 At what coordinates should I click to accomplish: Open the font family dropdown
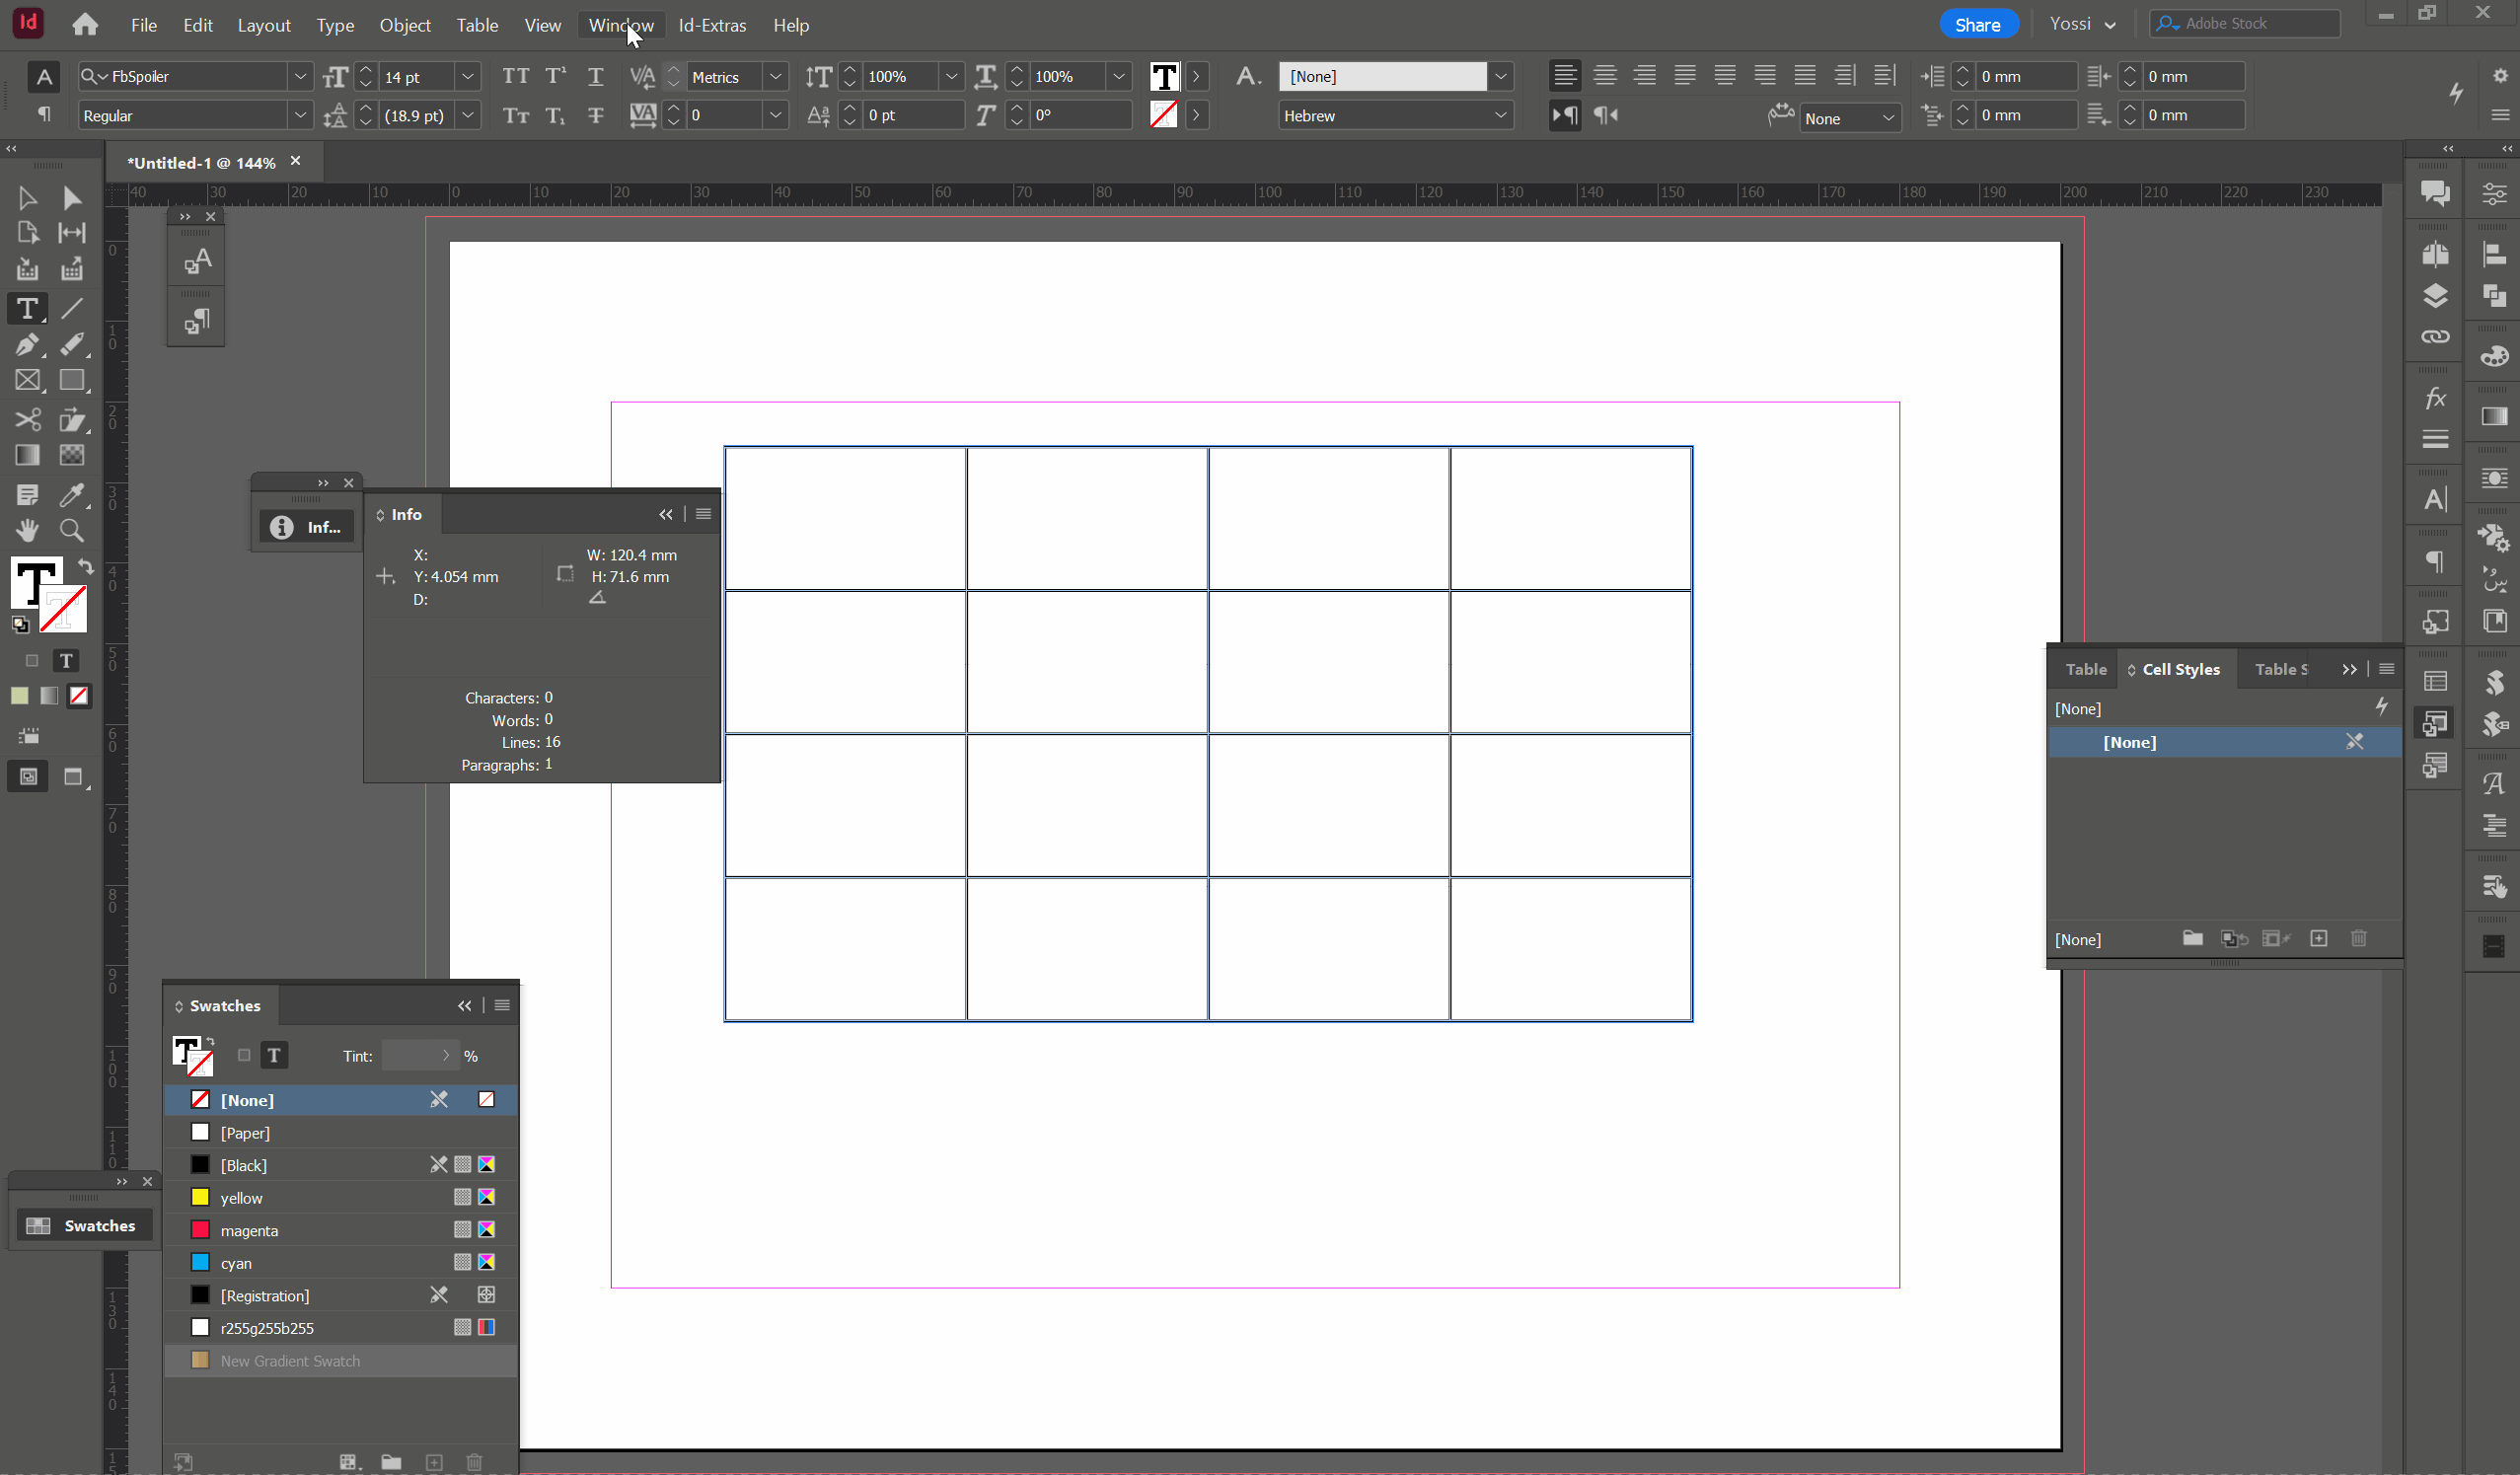(299, 76)
